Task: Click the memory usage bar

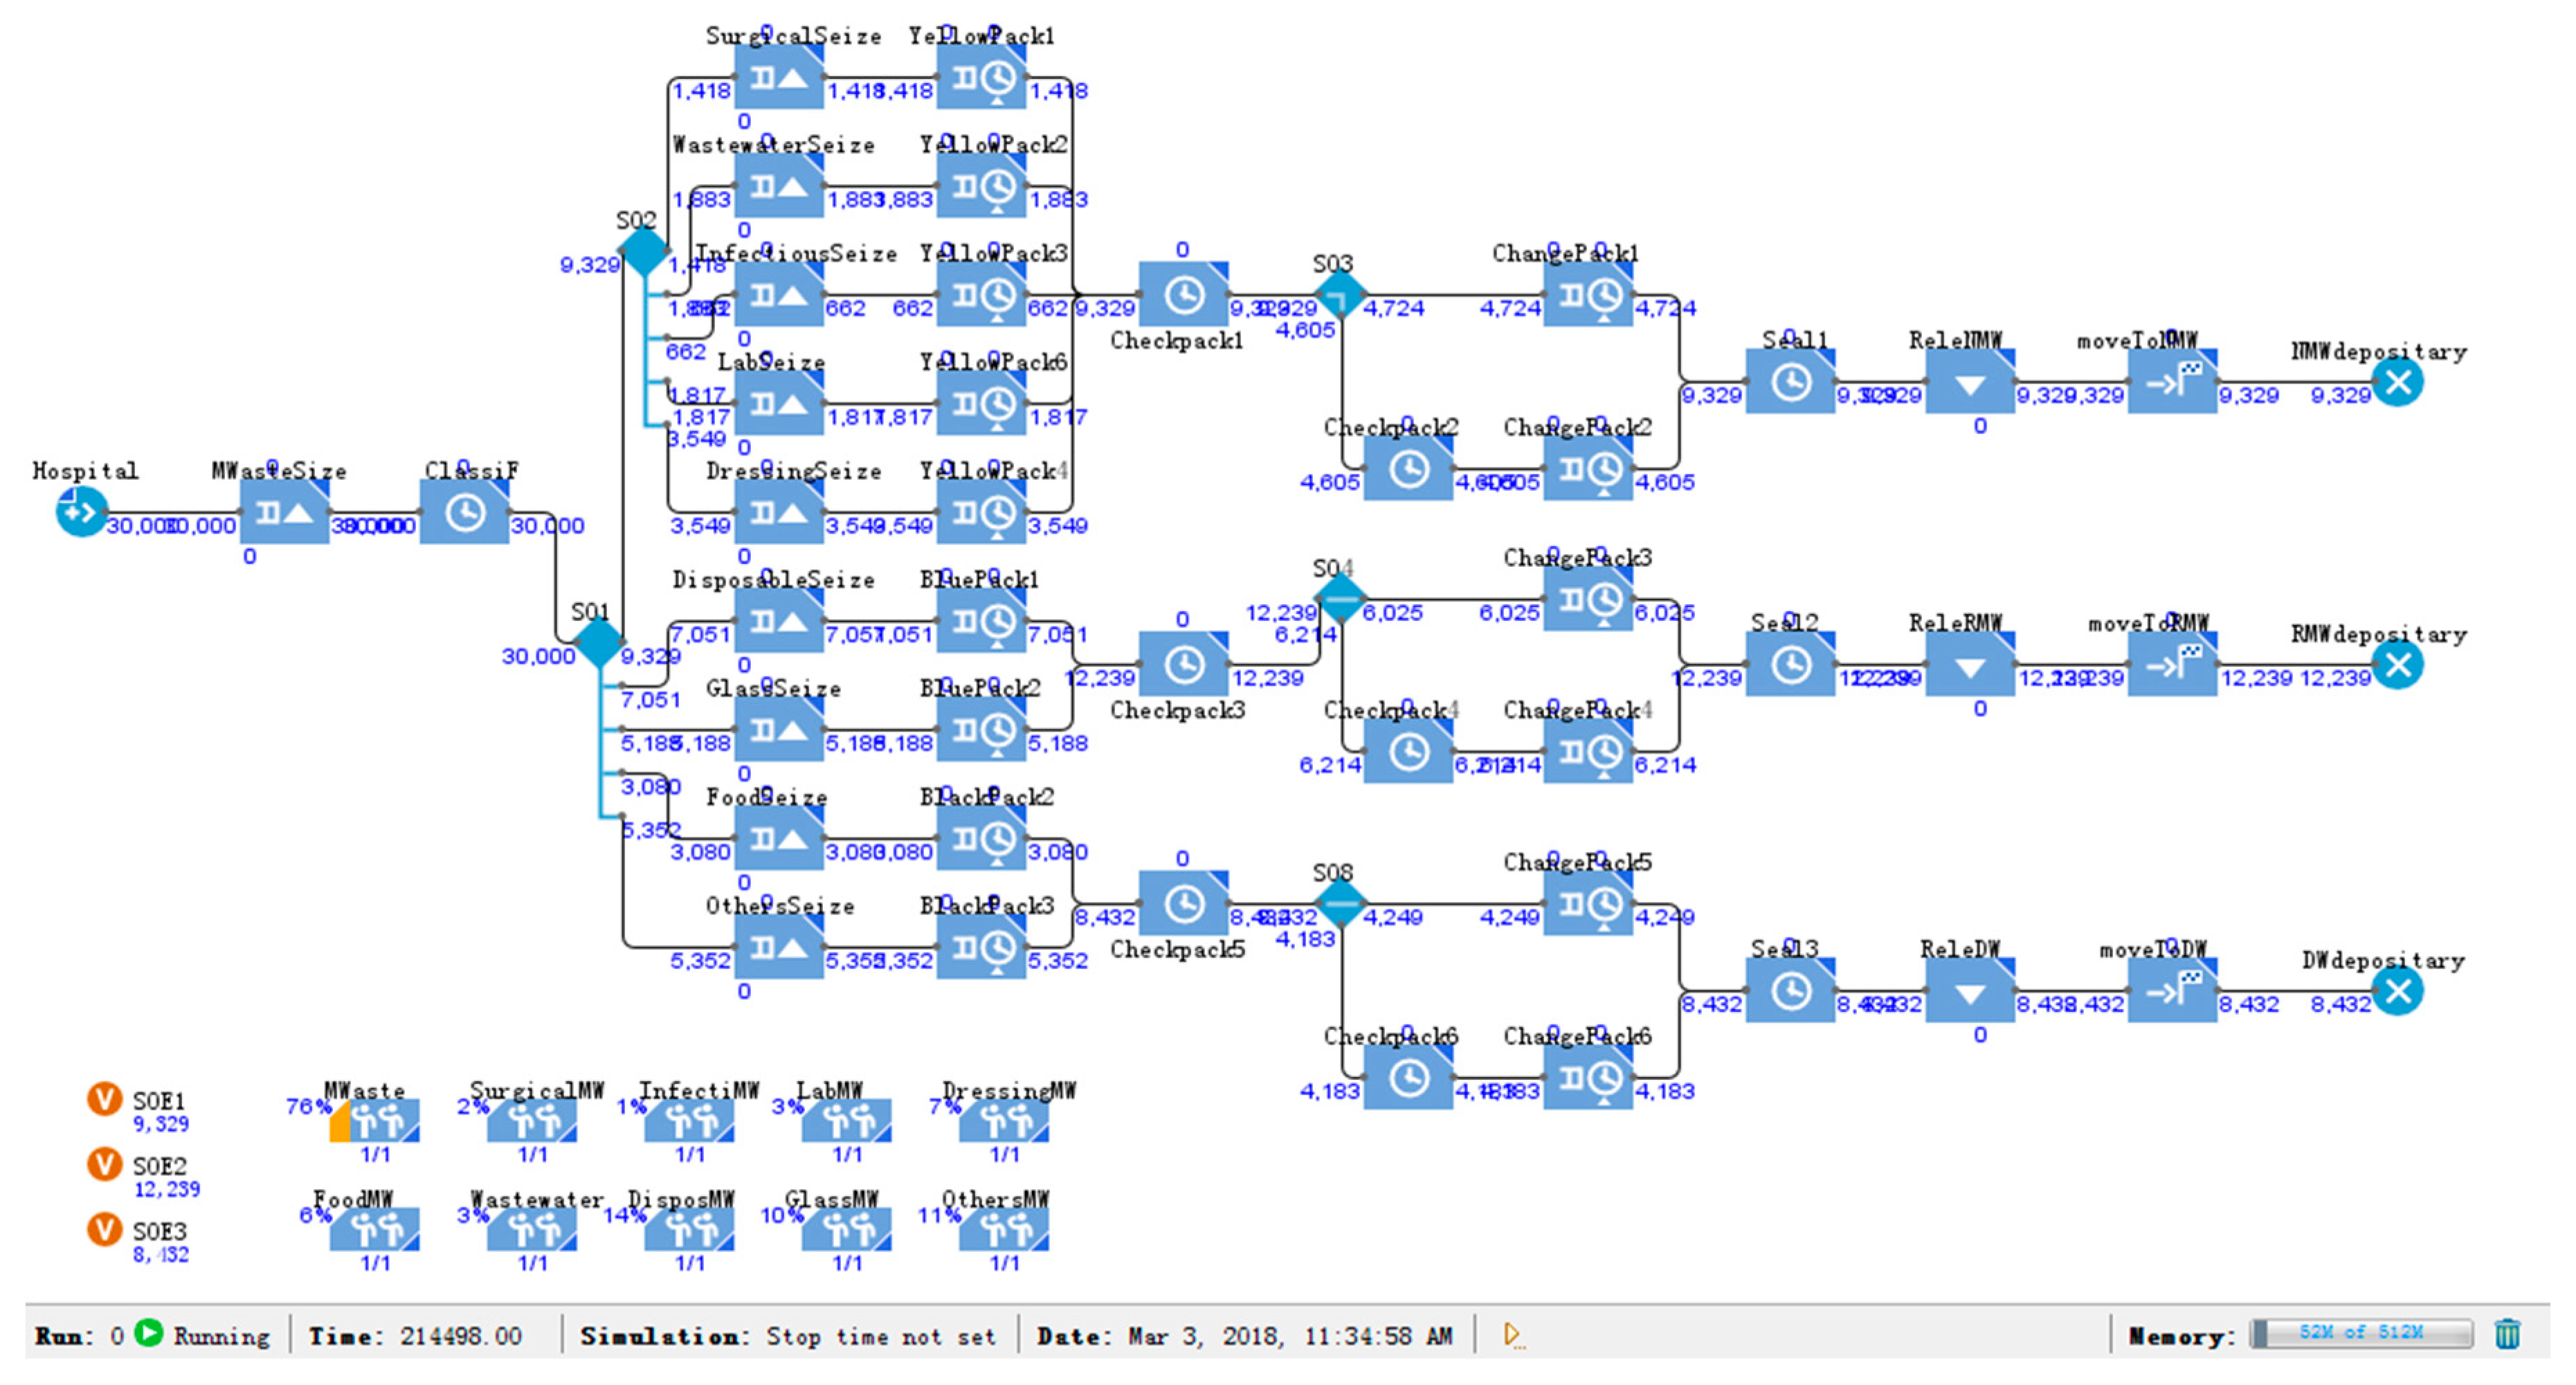Action: click(x=2360, y=1333)
